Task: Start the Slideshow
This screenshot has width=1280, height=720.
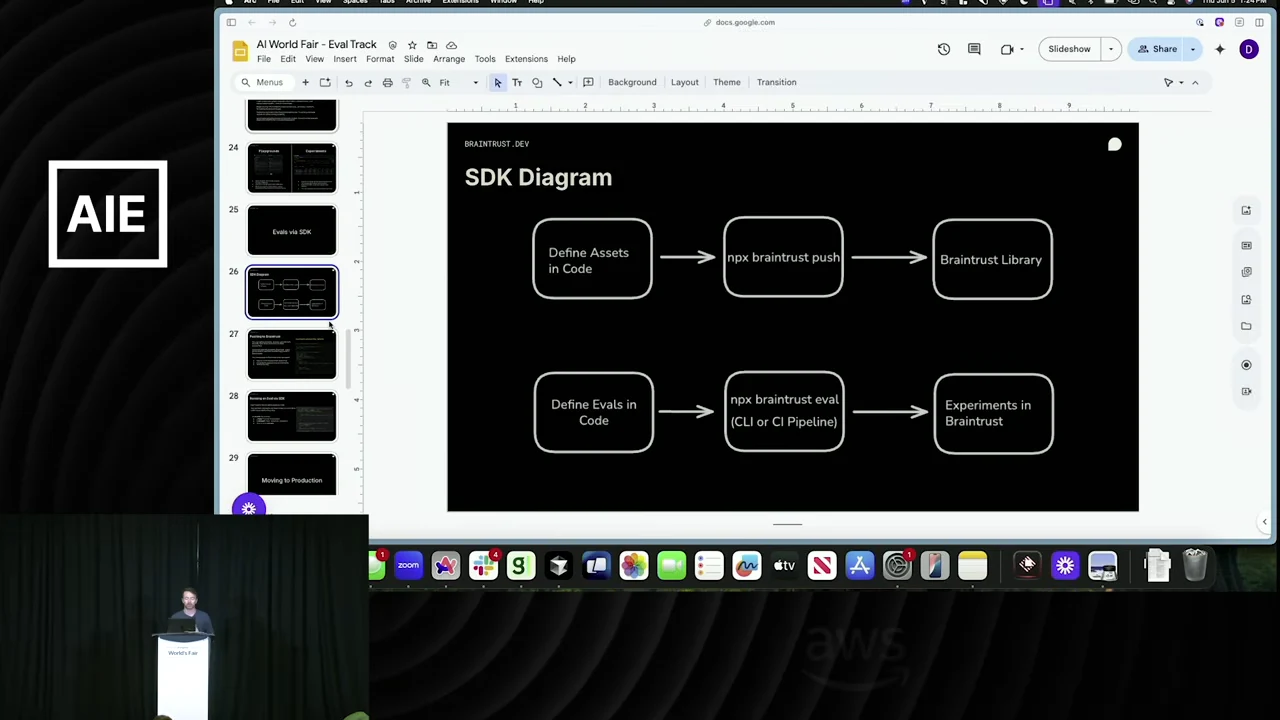Action: 1070,49
